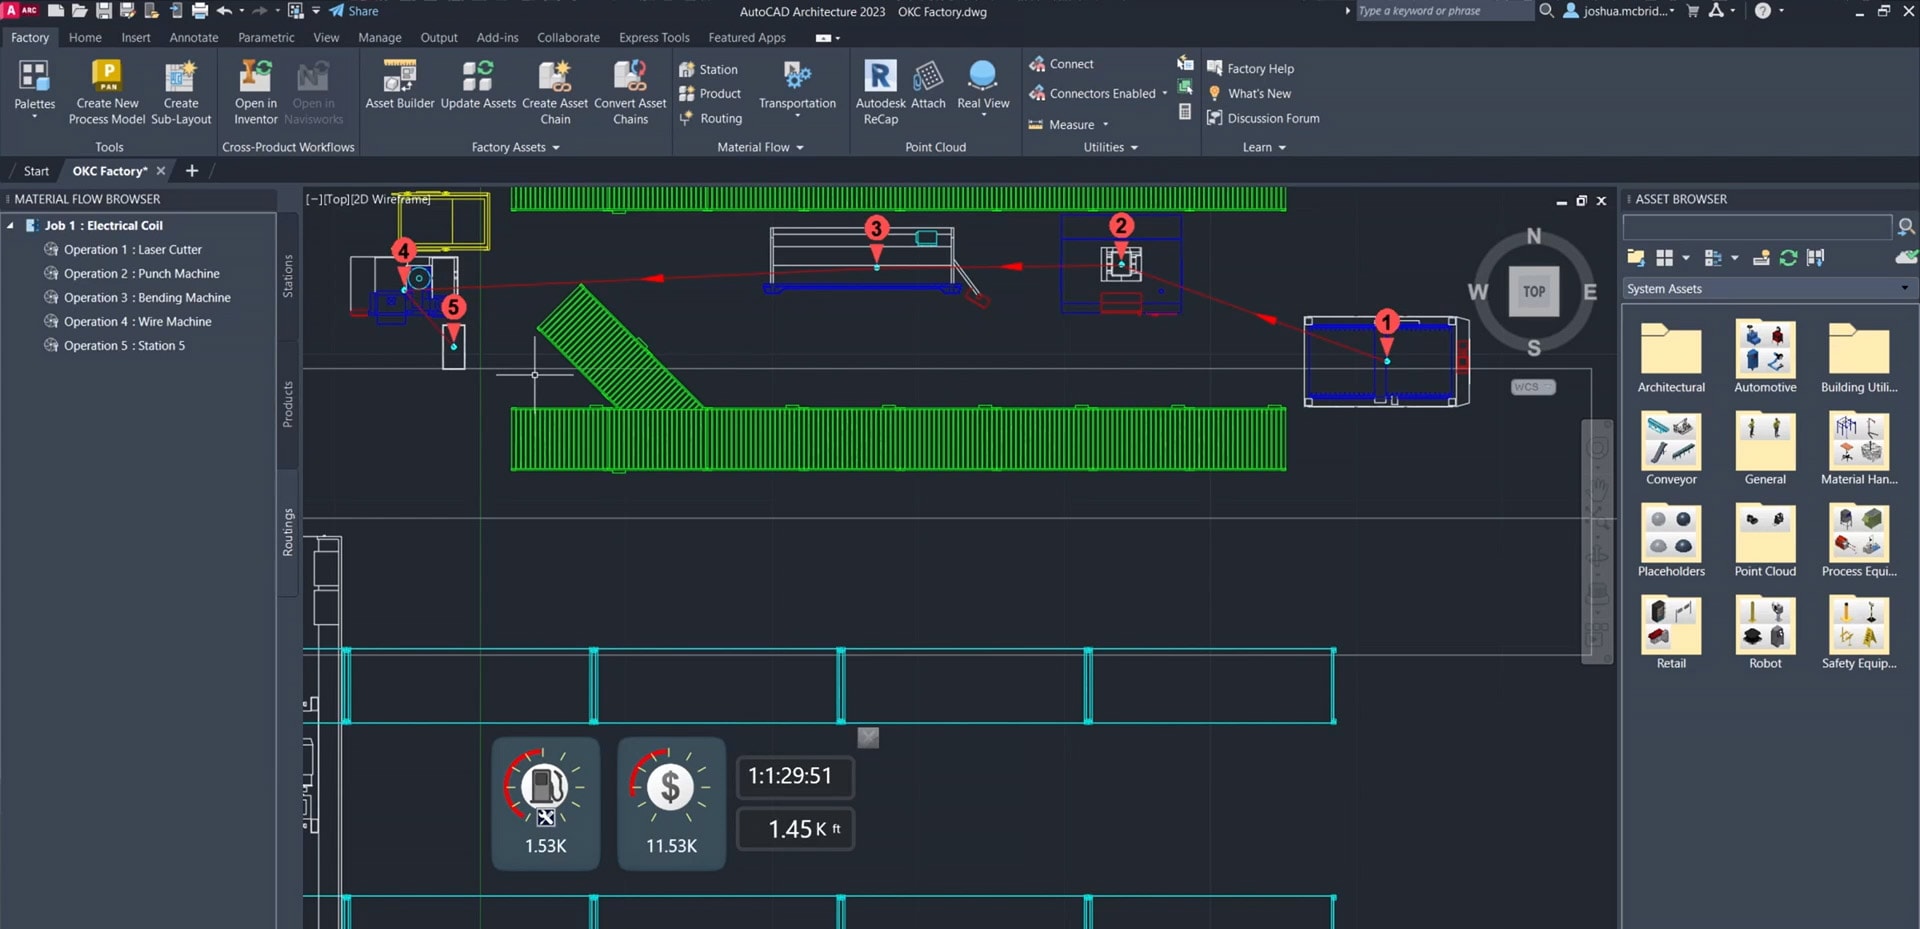Click Convert Asset Chains icon
Image resolution: width=1920 pixels, height=929 pixels.
click(x=630, y=90)
